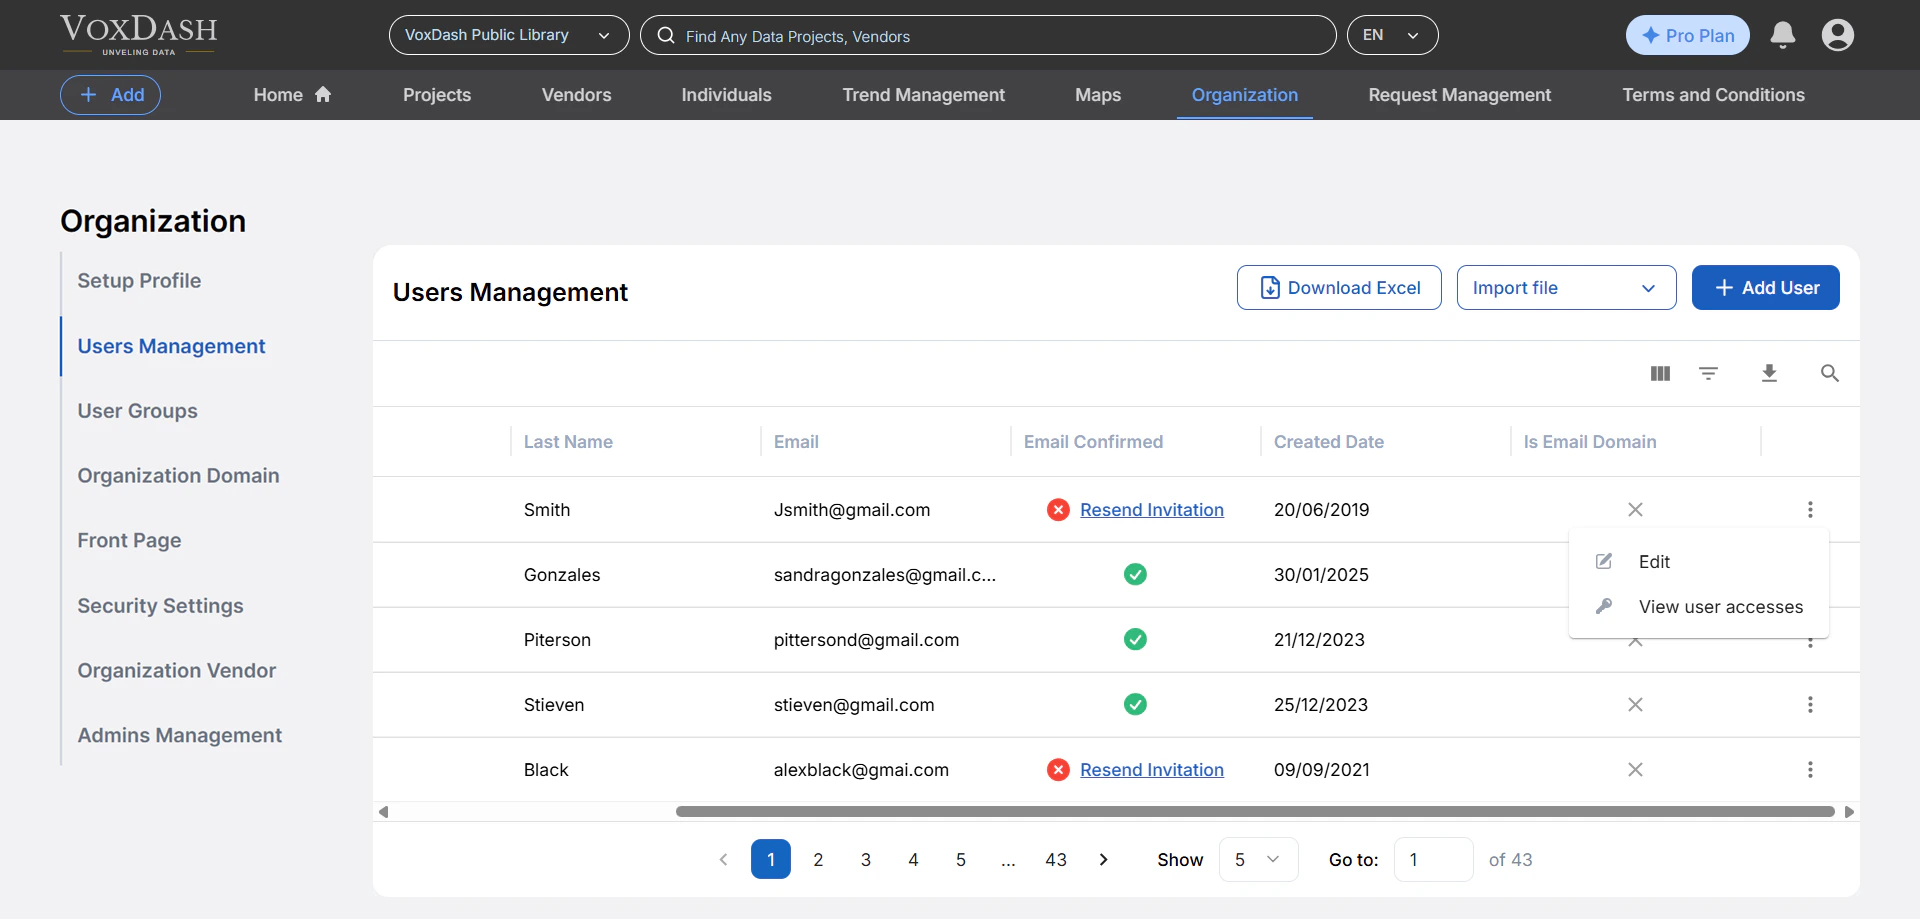Go to the previous page arrow
The height and width of the screenshot is (919, 1920).
click(723, 859)
